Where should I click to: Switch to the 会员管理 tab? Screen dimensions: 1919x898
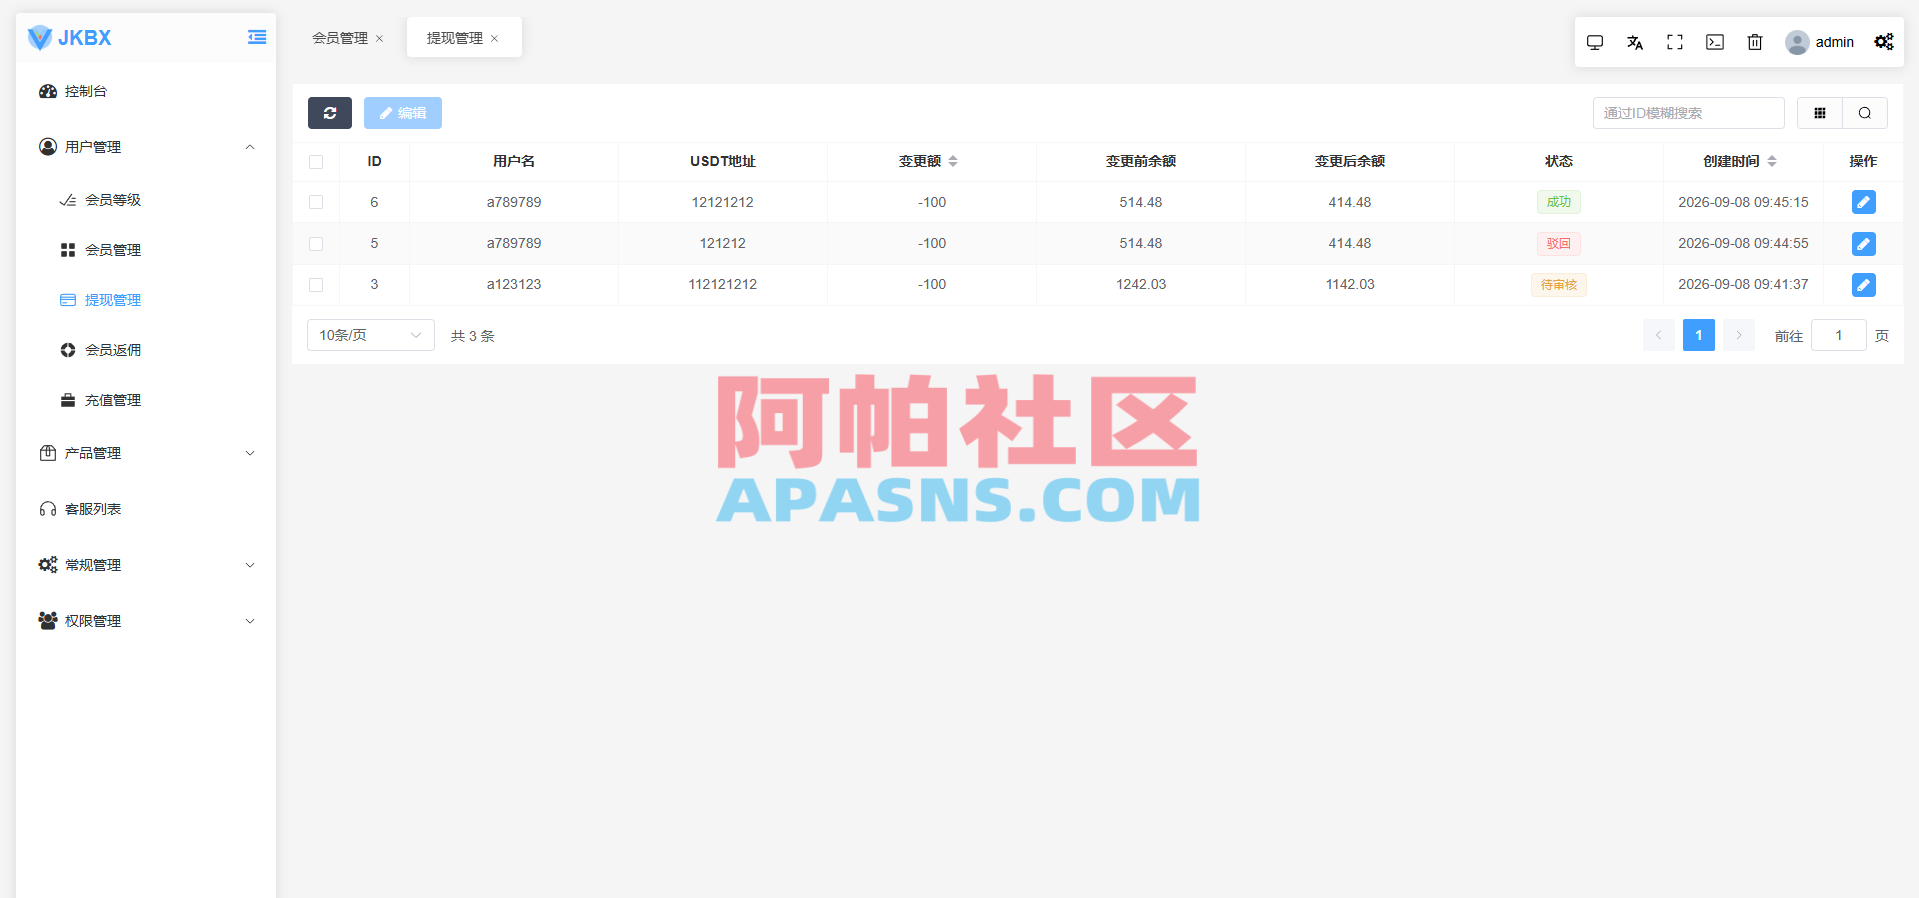pos(340,38)
